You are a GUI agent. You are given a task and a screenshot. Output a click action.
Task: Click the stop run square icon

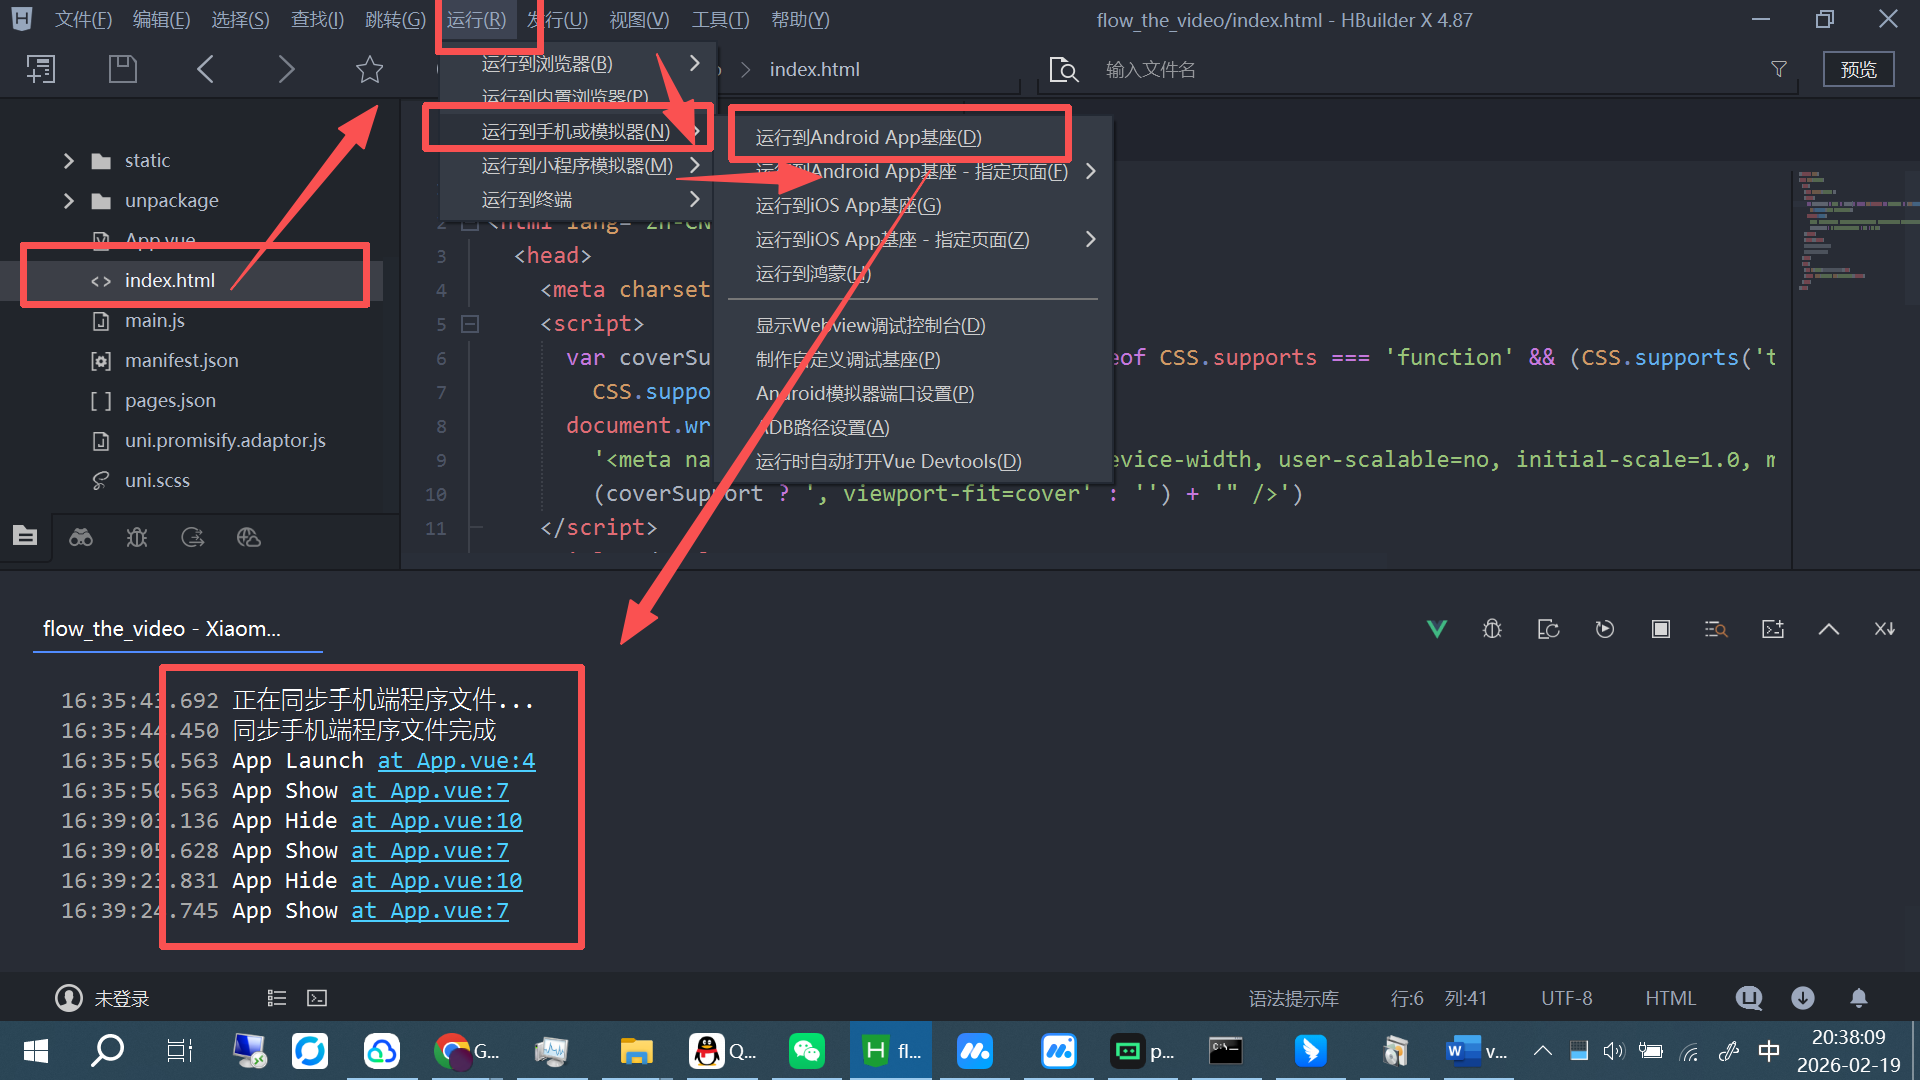[1660, 629]
